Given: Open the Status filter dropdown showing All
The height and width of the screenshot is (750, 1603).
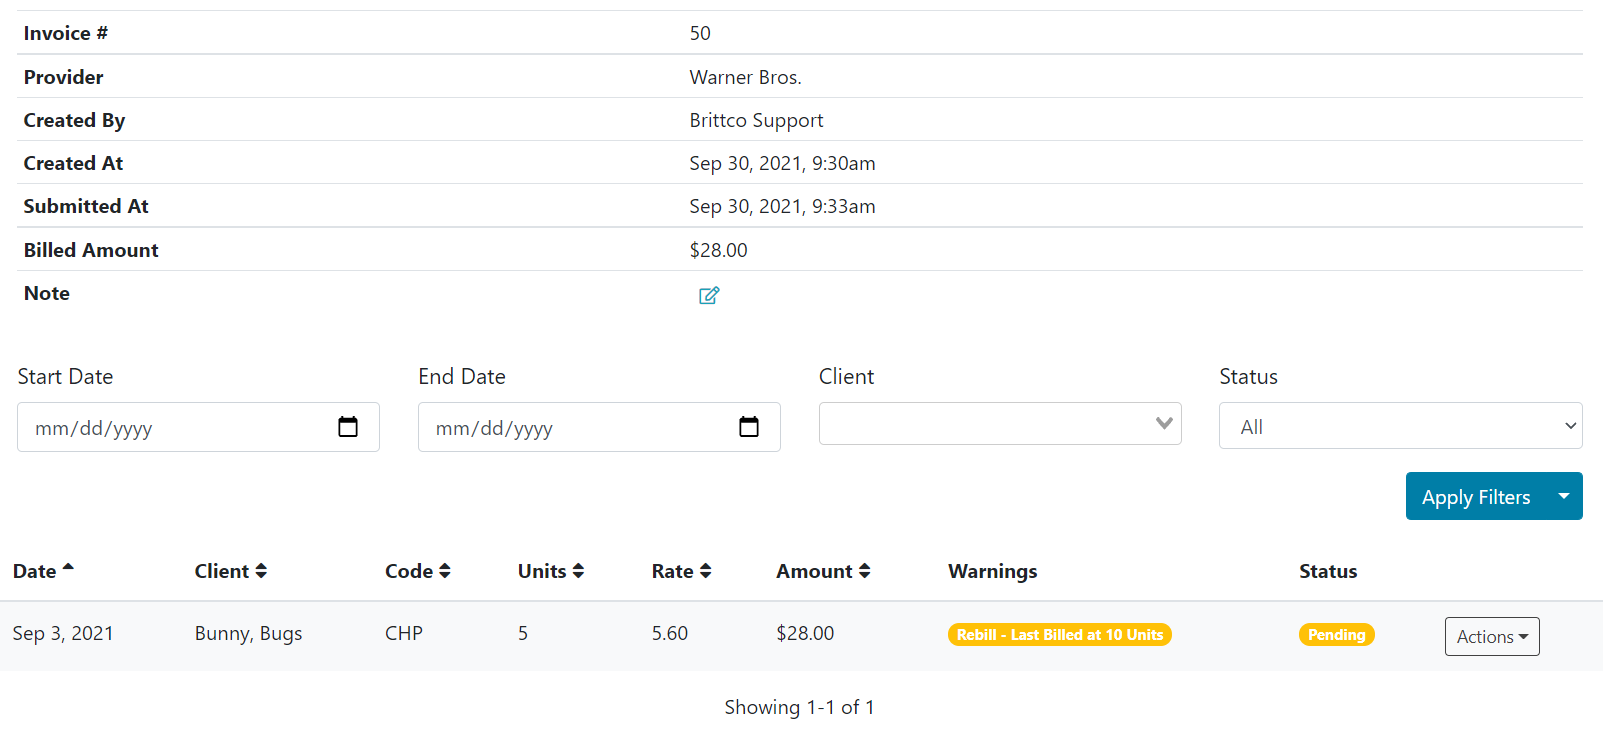Looking at the screenshot, I should (1400, 426).
